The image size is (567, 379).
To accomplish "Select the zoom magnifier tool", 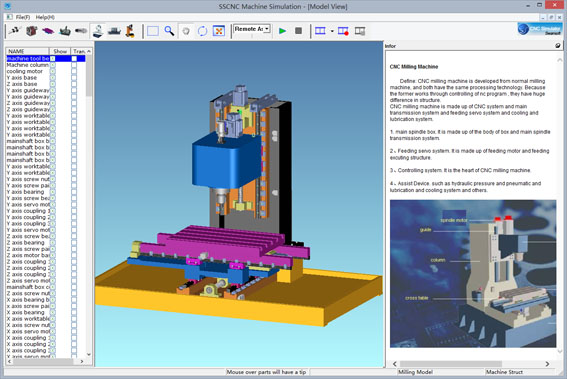I will coord(169,31).
